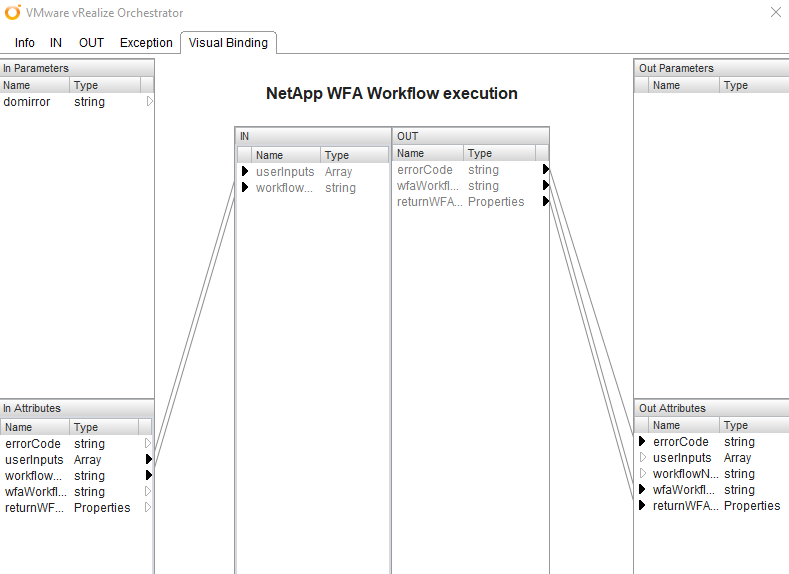Select userInputs name in In Attributes
The image size is (789, 574).
click(34, 460)
